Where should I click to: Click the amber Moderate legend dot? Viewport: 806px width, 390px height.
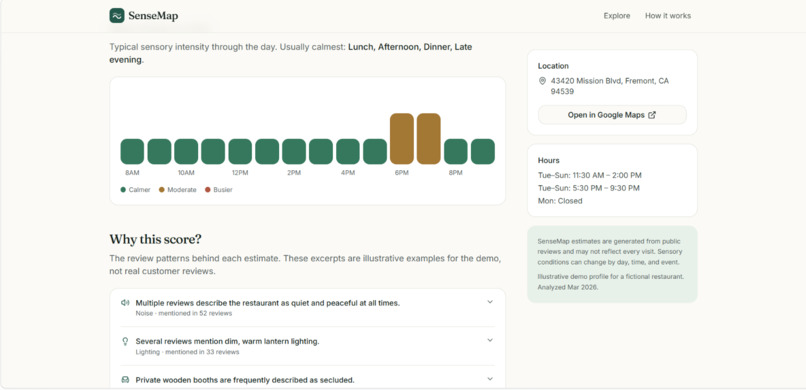click(161, 190)
